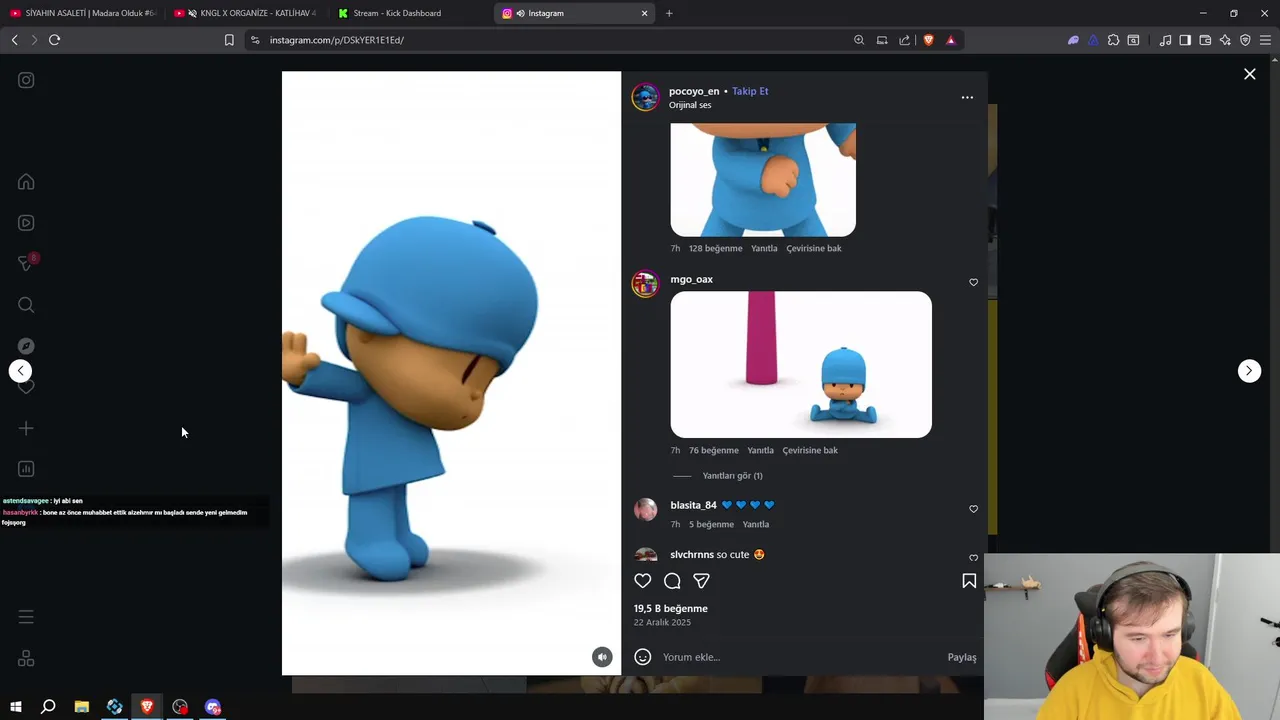Open mgo_oax username

point(691,279)
